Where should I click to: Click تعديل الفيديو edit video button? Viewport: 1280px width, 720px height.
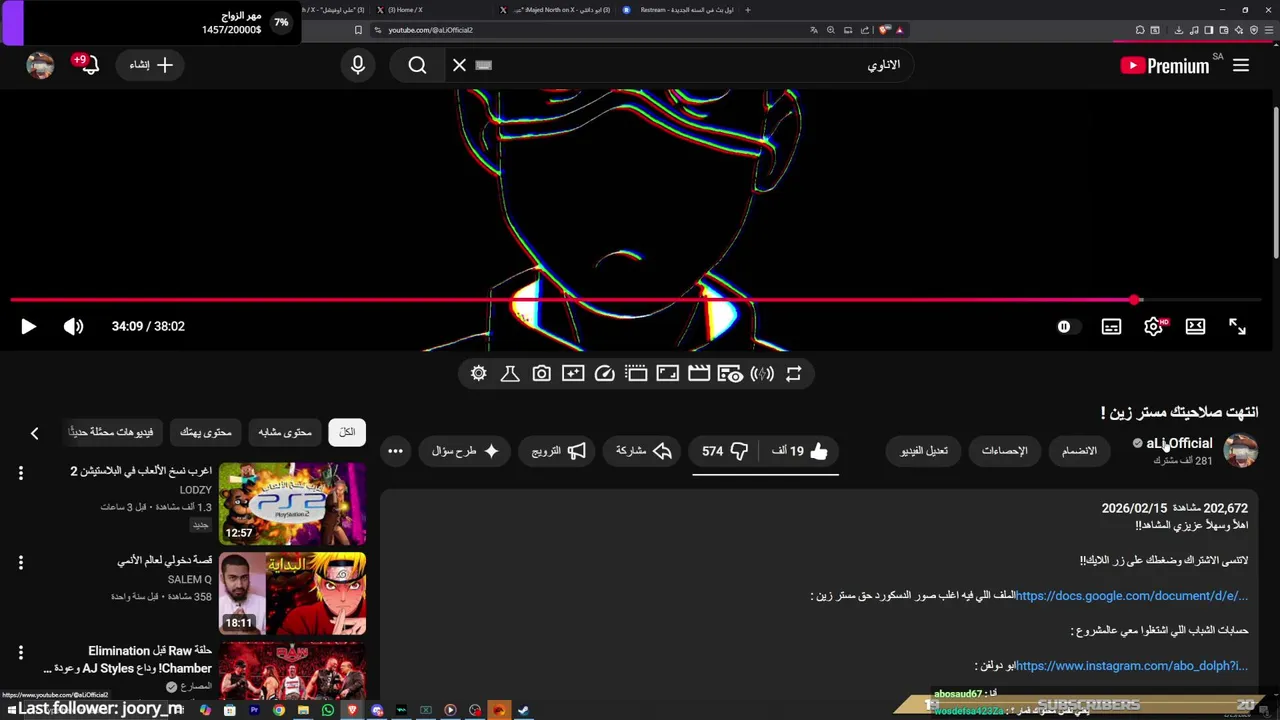tap(924, 451)
